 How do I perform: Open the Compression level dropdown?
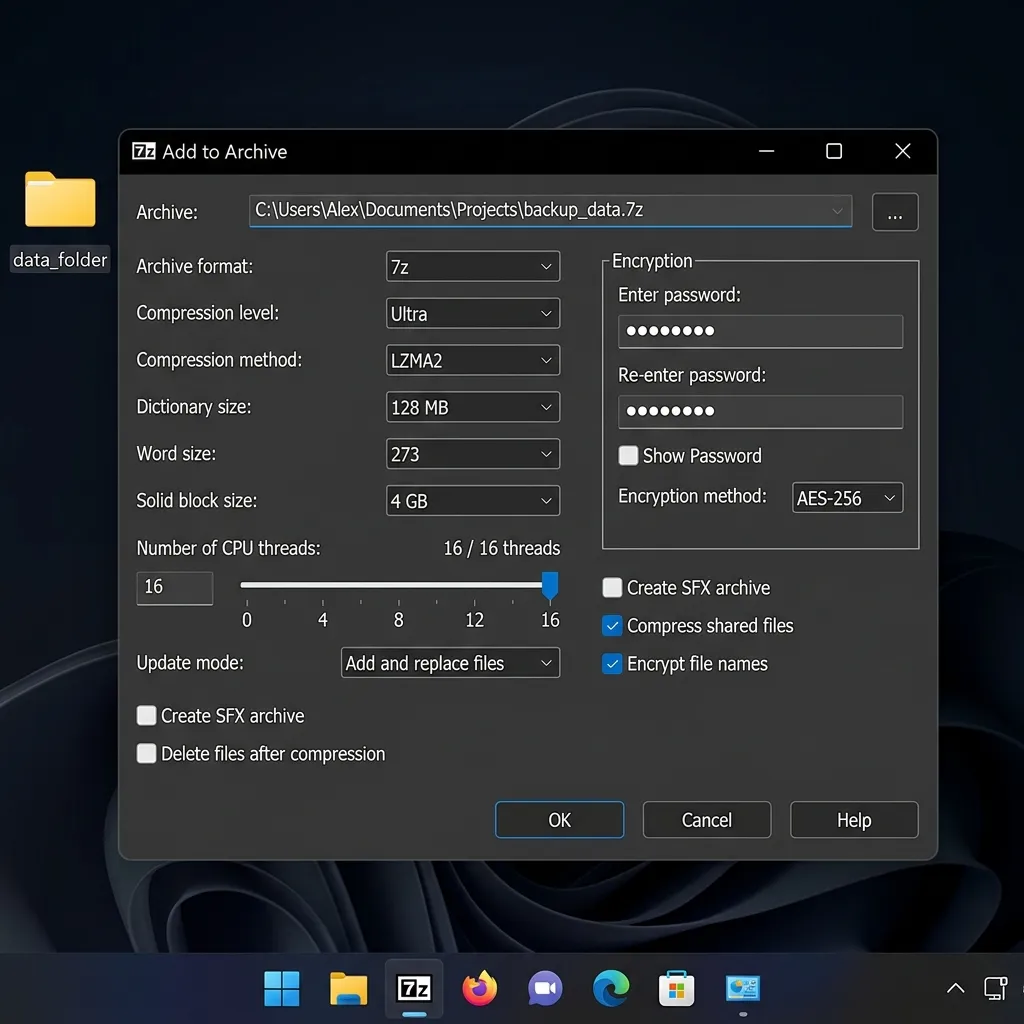[x=473, y=313]
